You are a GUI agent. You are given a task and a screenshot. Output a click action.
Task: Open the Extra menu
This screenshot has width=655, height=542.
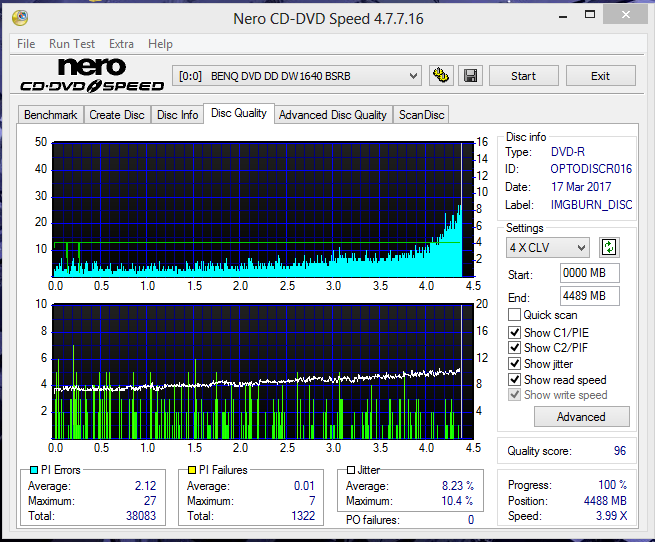(x=121, y=44)
